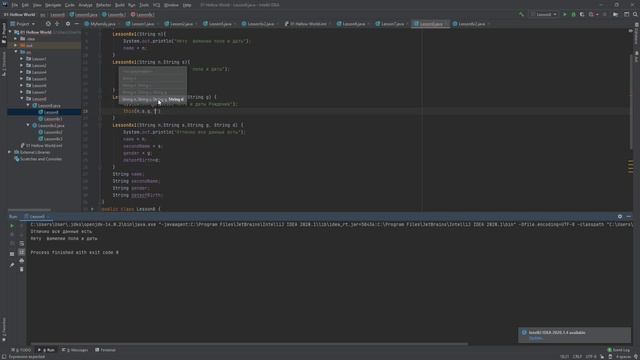Switch to the Lesson7.java editor tab
The height and width of the screenshot is (360, 640).
tap(391, 24)
